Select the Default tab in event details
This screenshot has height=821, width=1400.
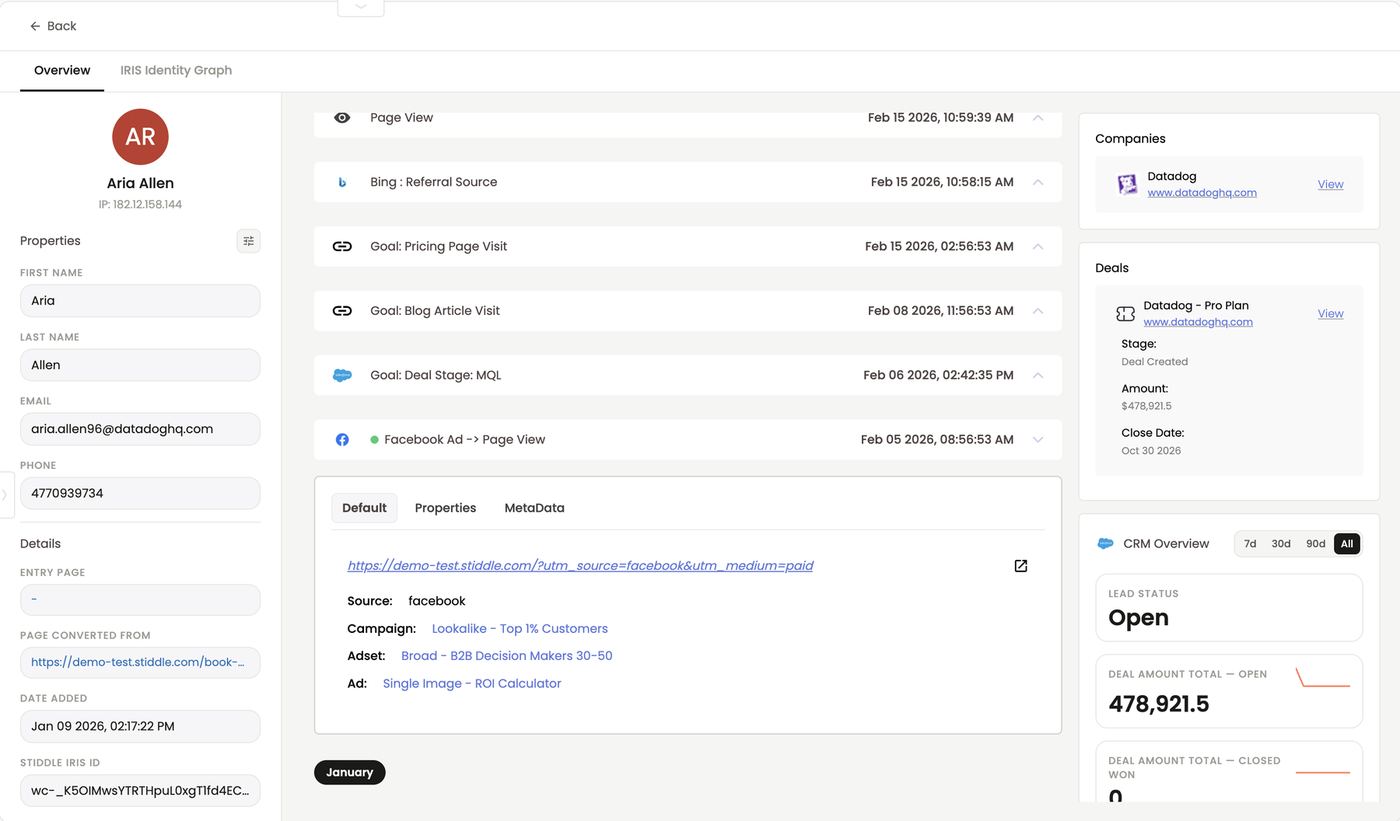click(364, 508)
